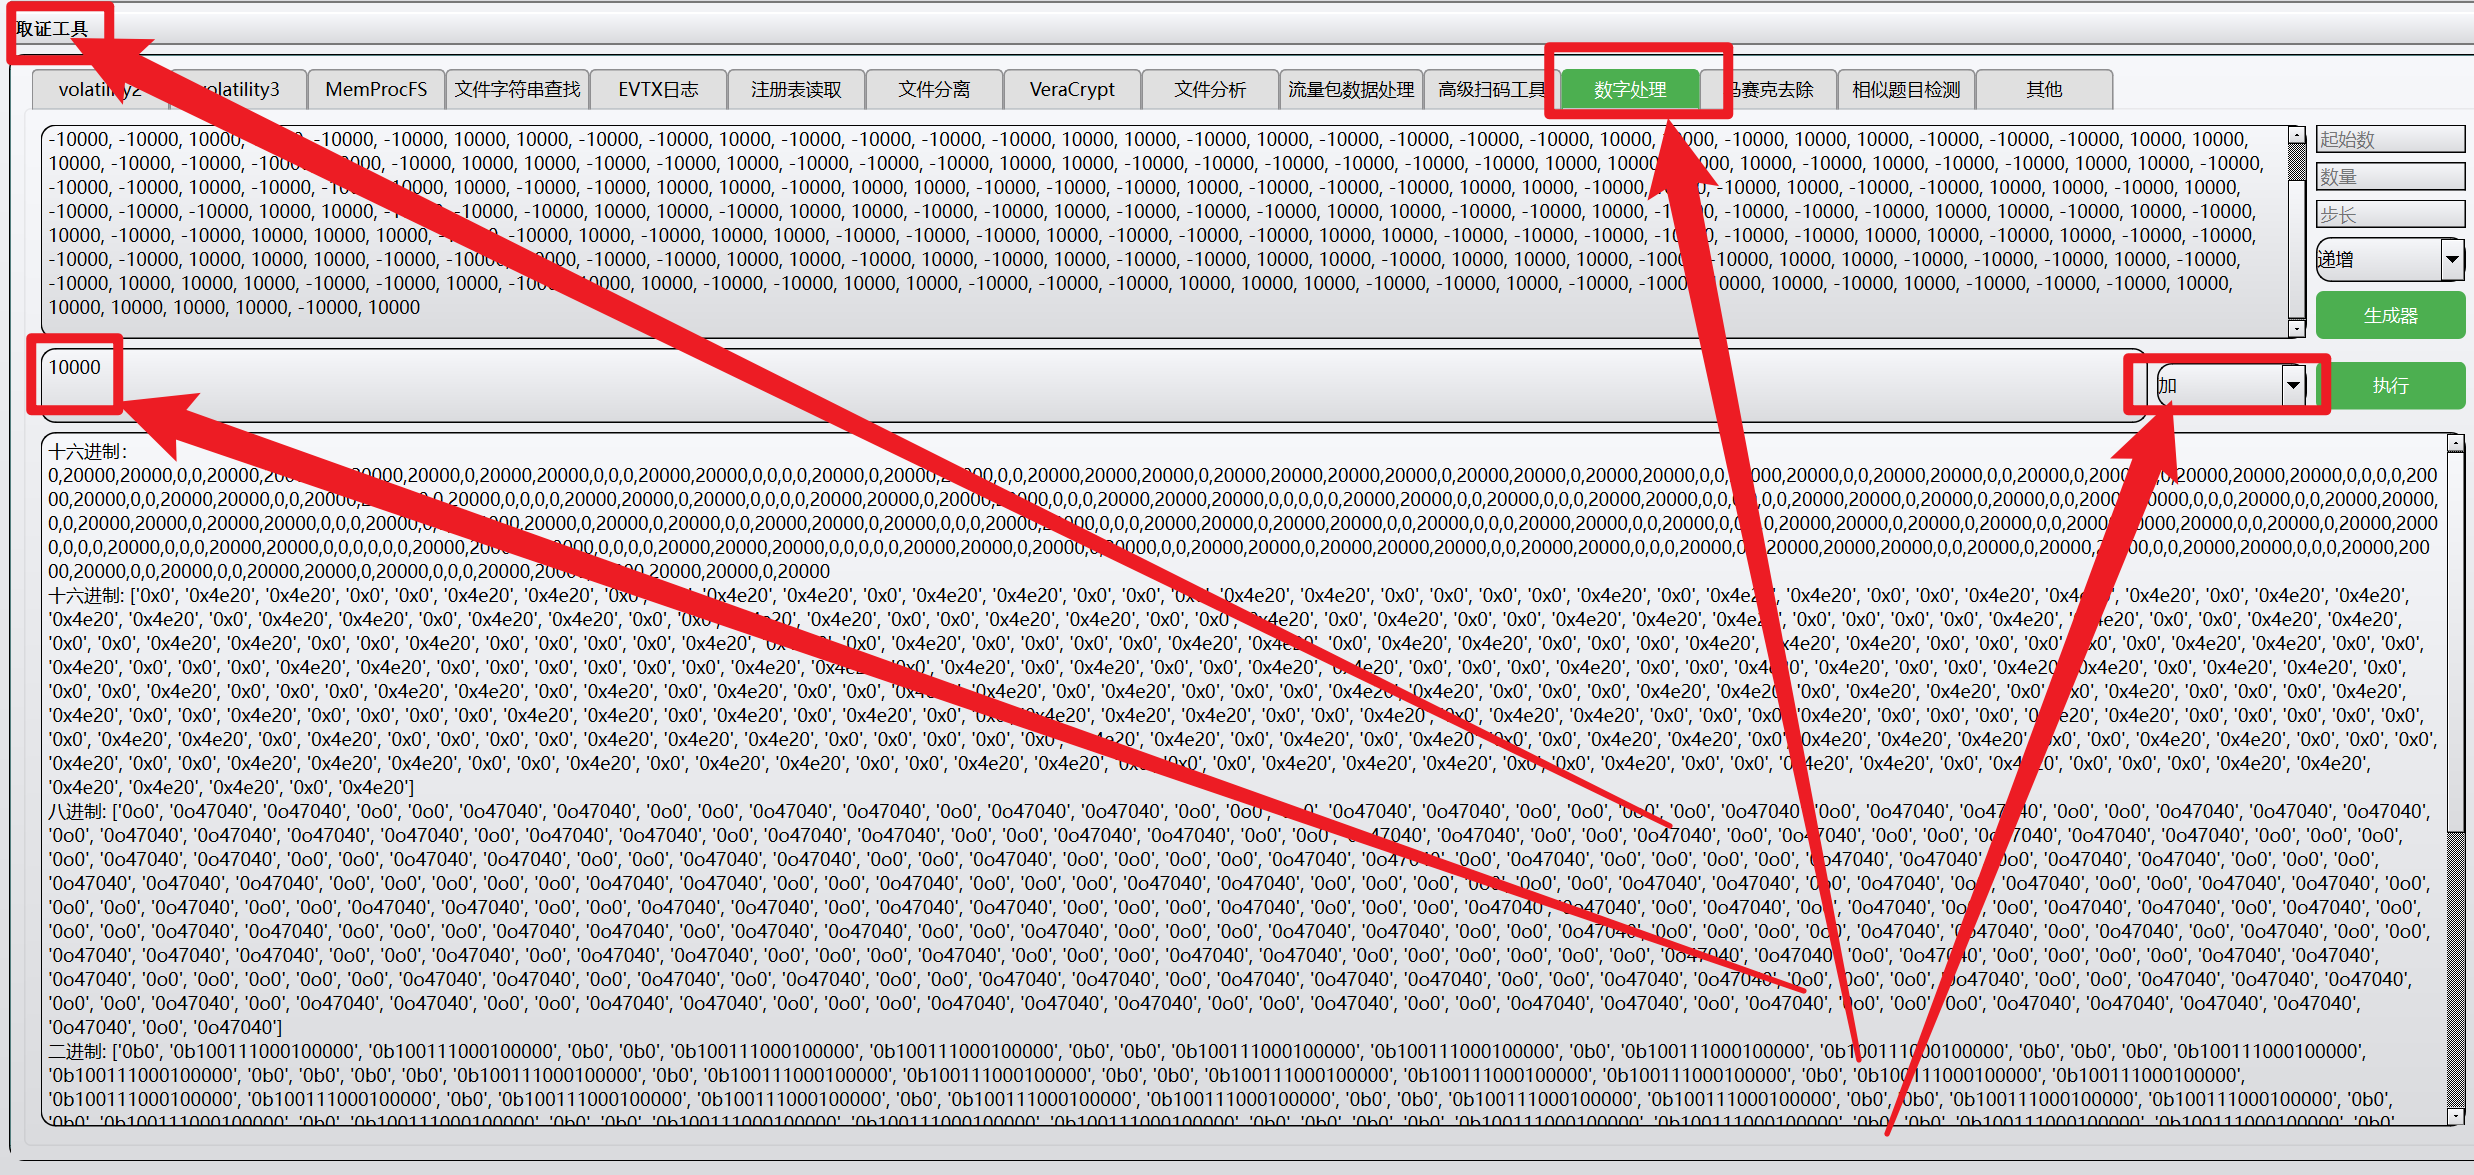Screen dimensions: 2474x1175
Task: Select the 注册表读取 tab
Action: click(x=796, y=90)
